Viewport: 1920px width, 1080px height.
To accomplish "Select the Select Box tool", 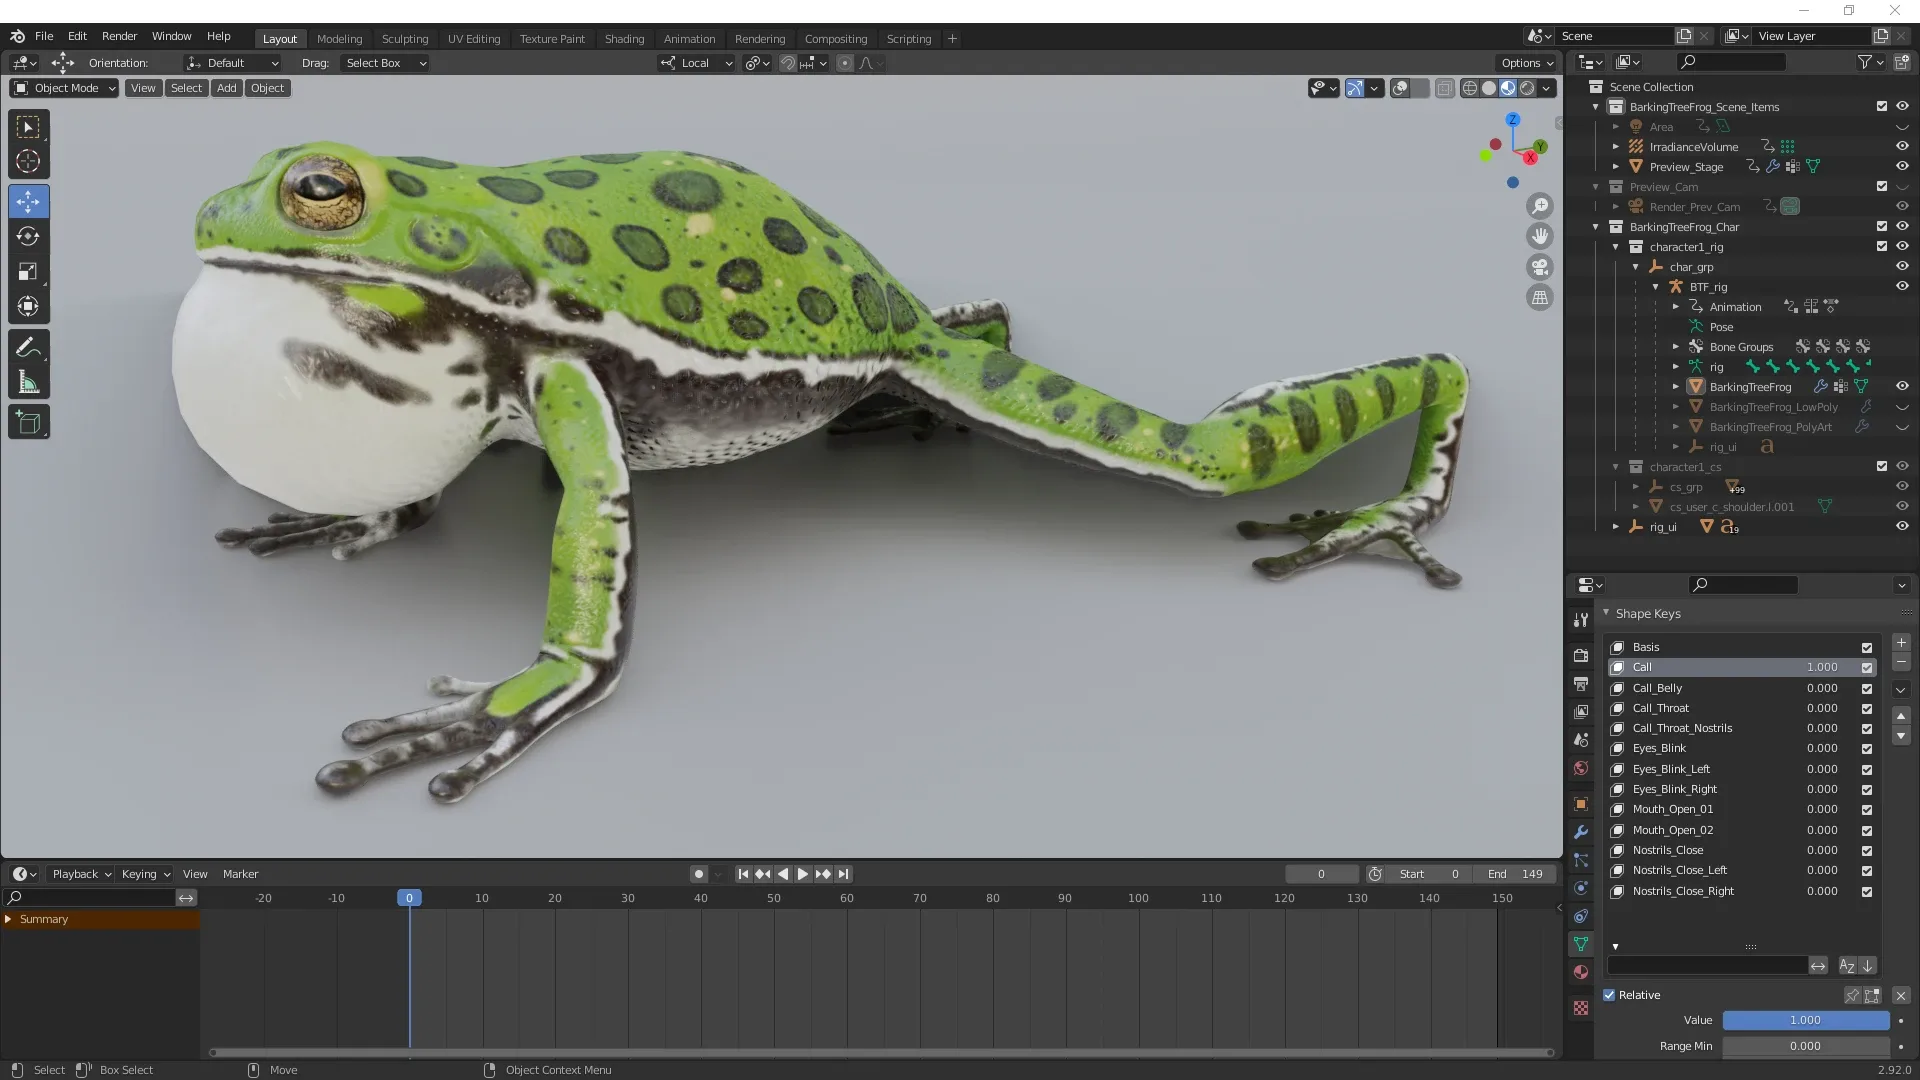I will [28, 127].
